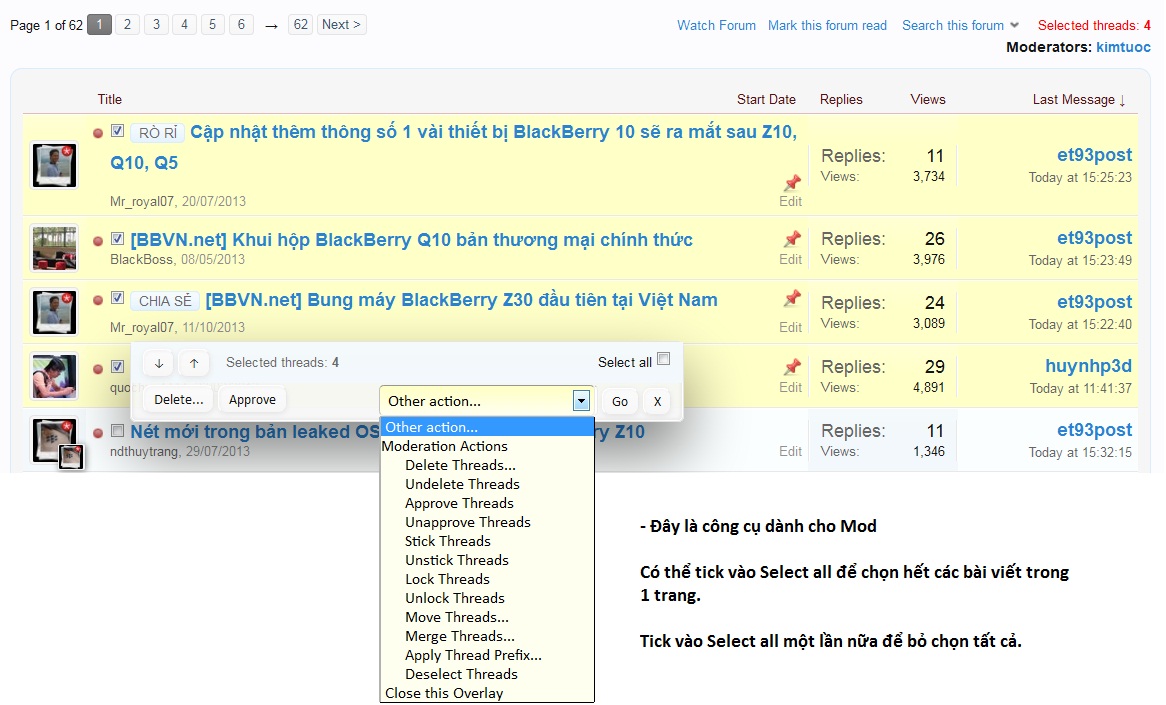The height and width of the screenshot is (705, 1166).
Task: Sort threads by Replies column
Action: click(x=841, y=100)
